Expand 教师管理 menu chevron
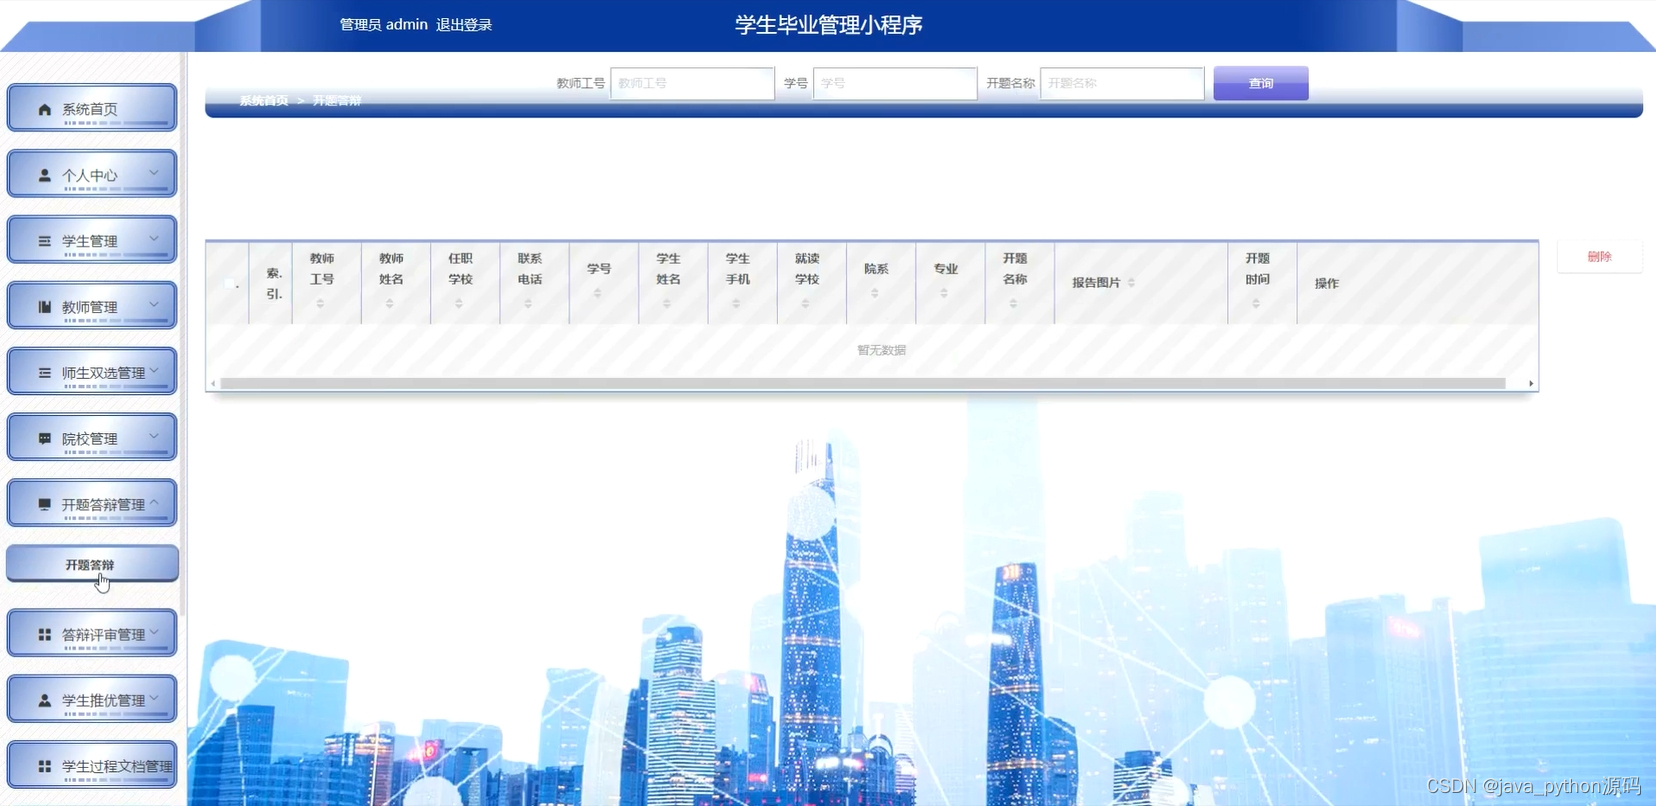This screenshot has width=1656, height=806. coord(154,305)
